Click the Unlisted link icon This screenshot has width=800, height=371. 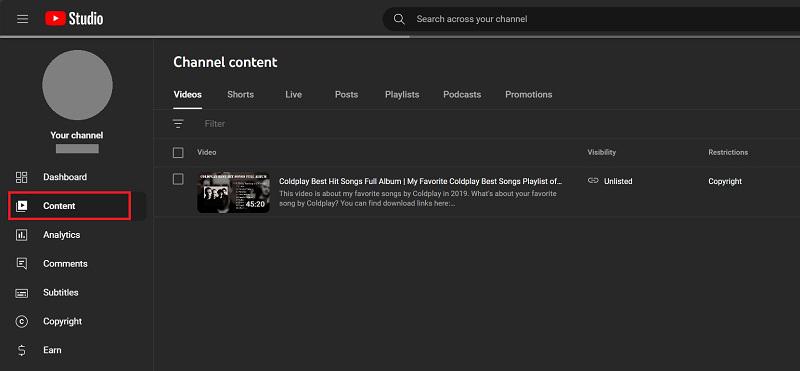tap(593, 181)
